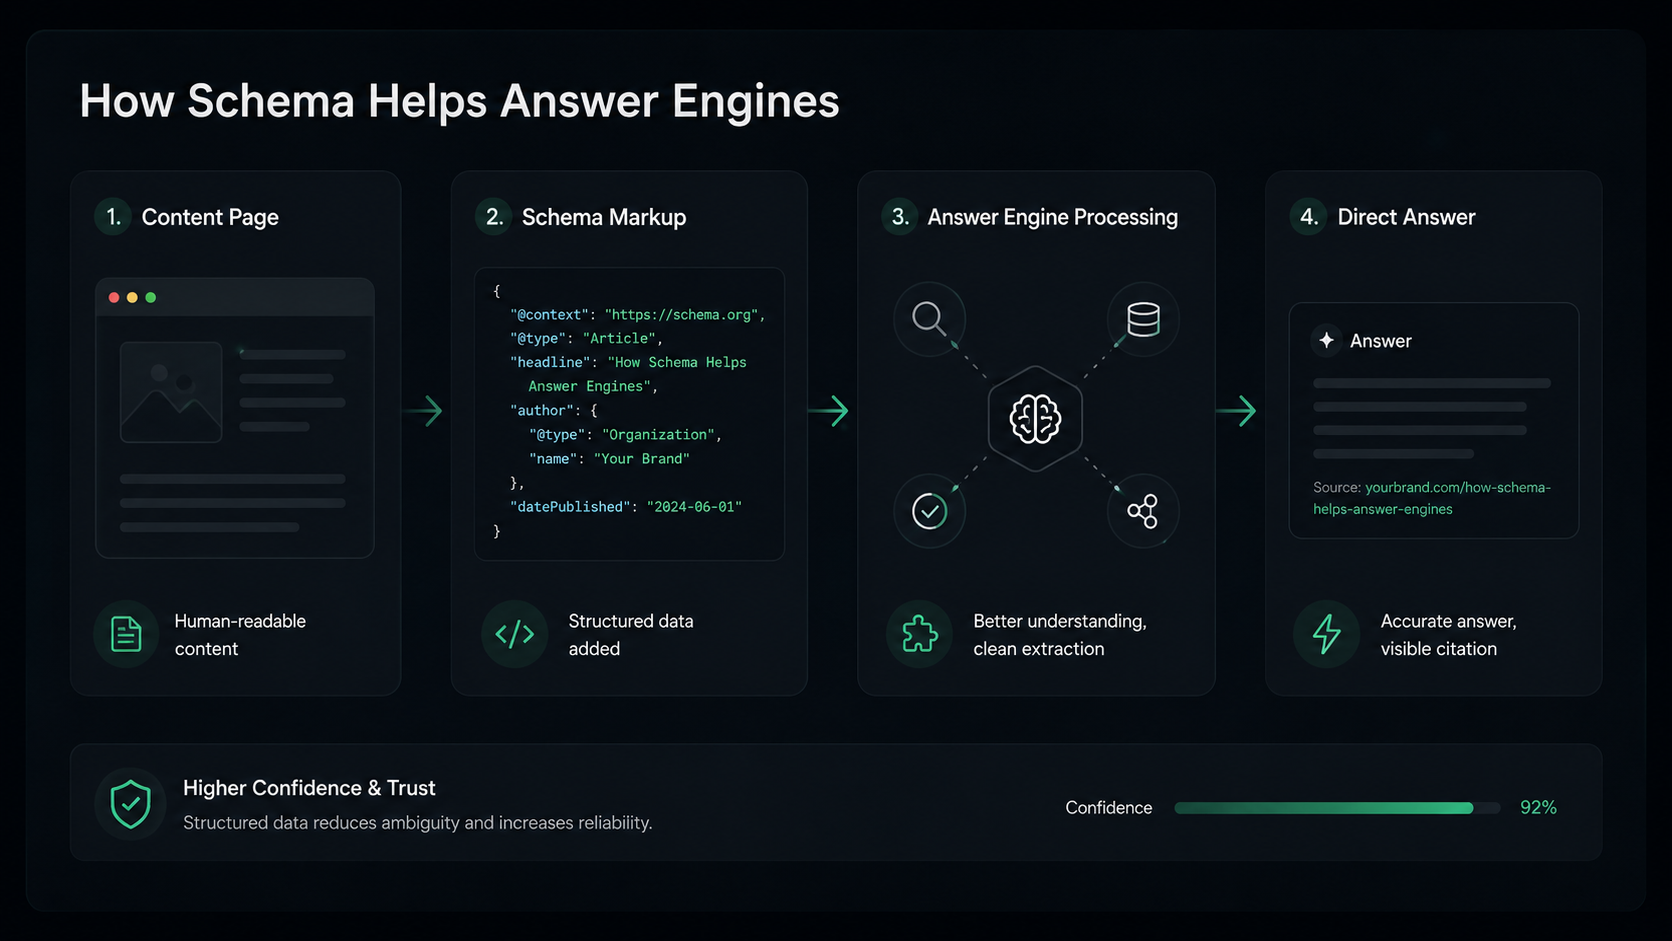Click the 92% confidence value
1672x941 pixels.
click(1538, 808)
